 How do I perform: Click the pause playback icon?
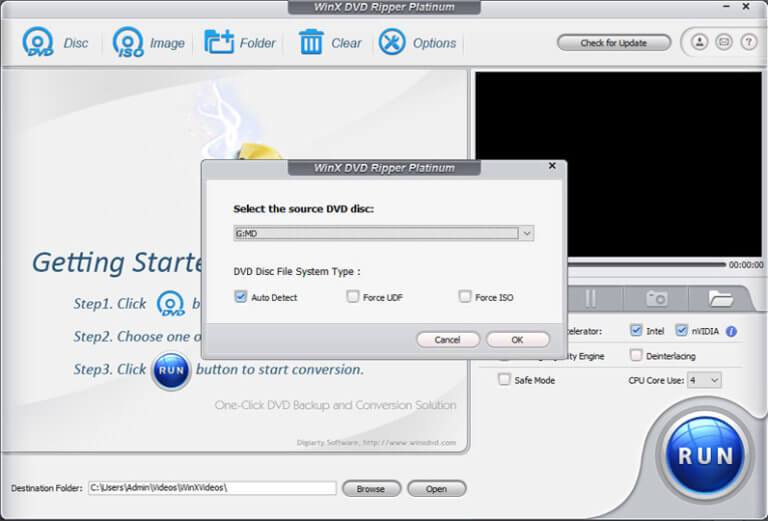tap(591, 298)
